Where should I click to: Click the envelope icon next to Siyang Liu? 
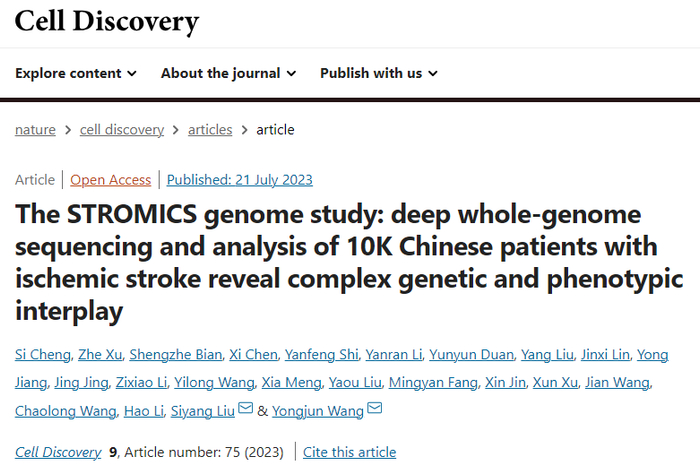tap(245, 409)
